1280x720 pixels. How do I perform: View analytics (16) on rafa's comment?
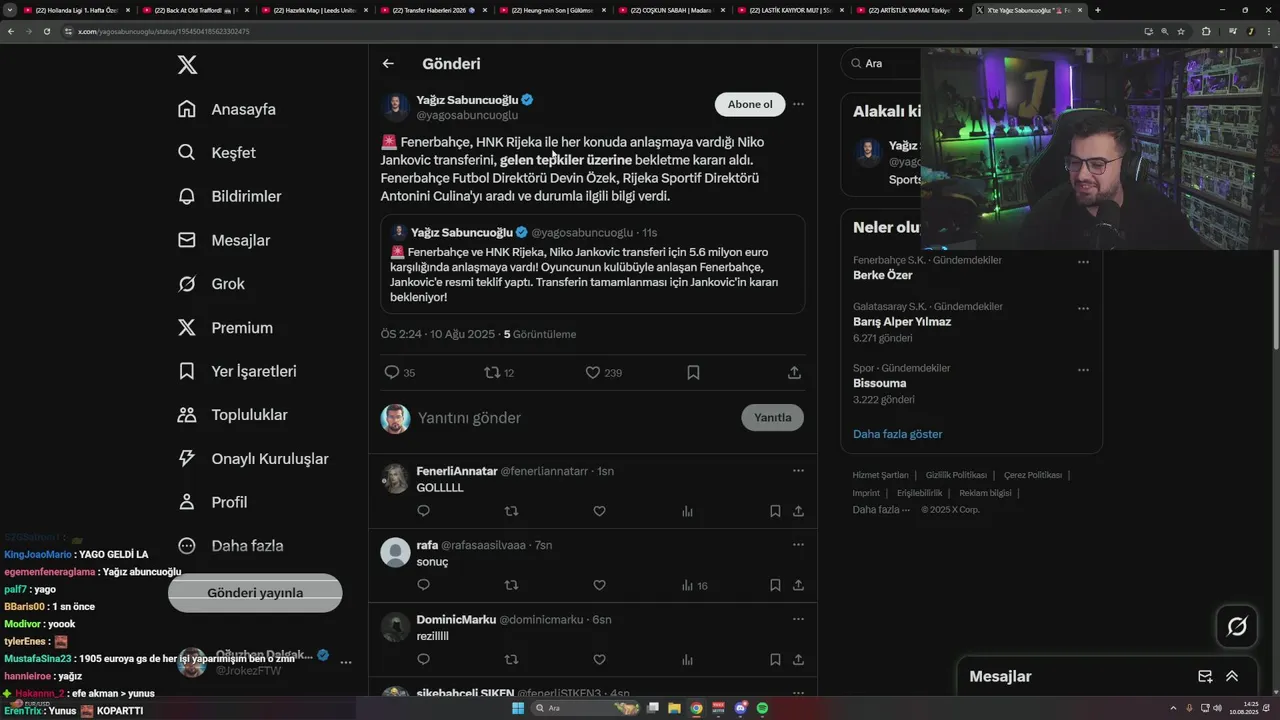pos(694,585)
